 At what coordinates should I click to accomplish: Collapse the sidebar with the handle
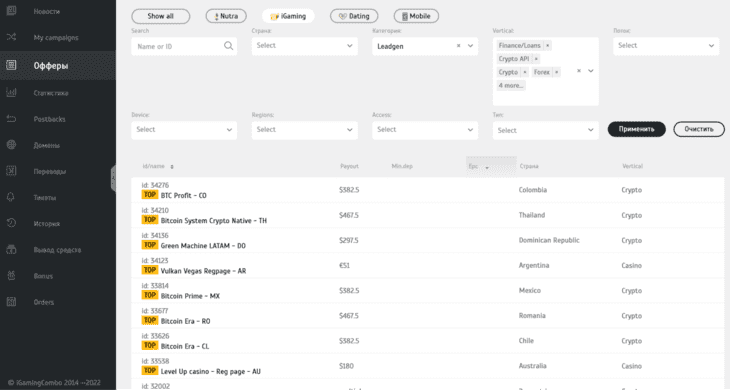(113, 178)
